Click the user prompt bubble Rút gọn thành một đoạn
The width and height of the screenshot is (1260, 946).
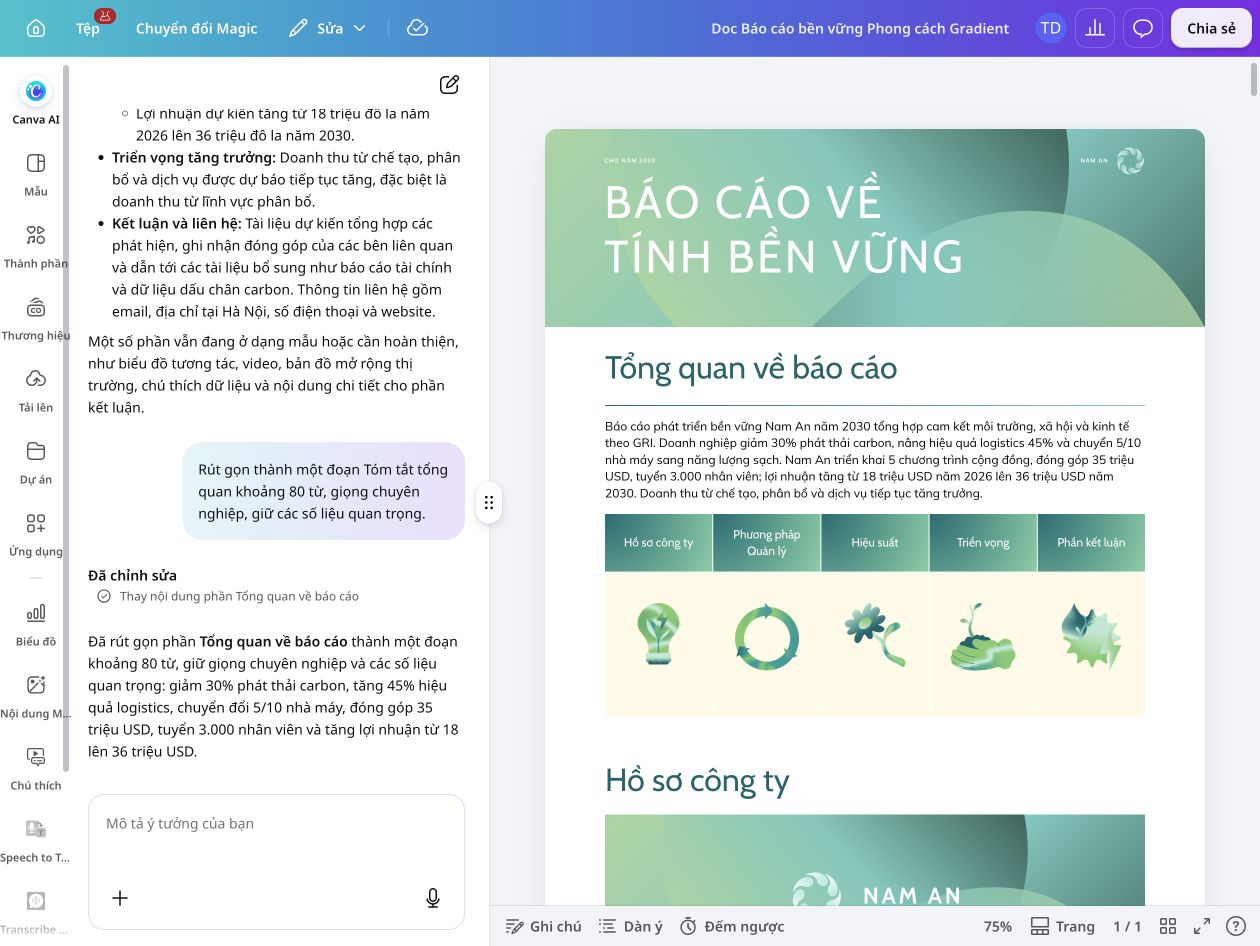click(323, 491)
